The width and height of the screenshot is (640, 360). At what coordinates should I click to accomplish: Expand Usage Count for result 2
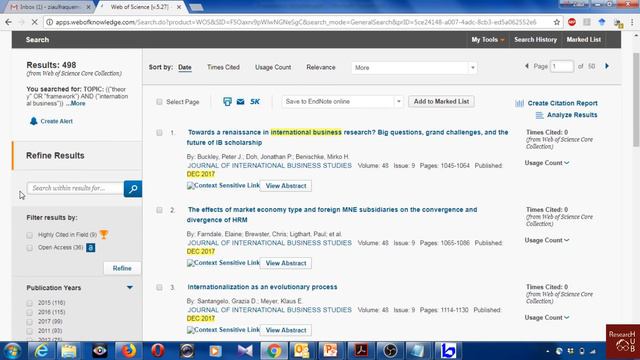point(547,240)
